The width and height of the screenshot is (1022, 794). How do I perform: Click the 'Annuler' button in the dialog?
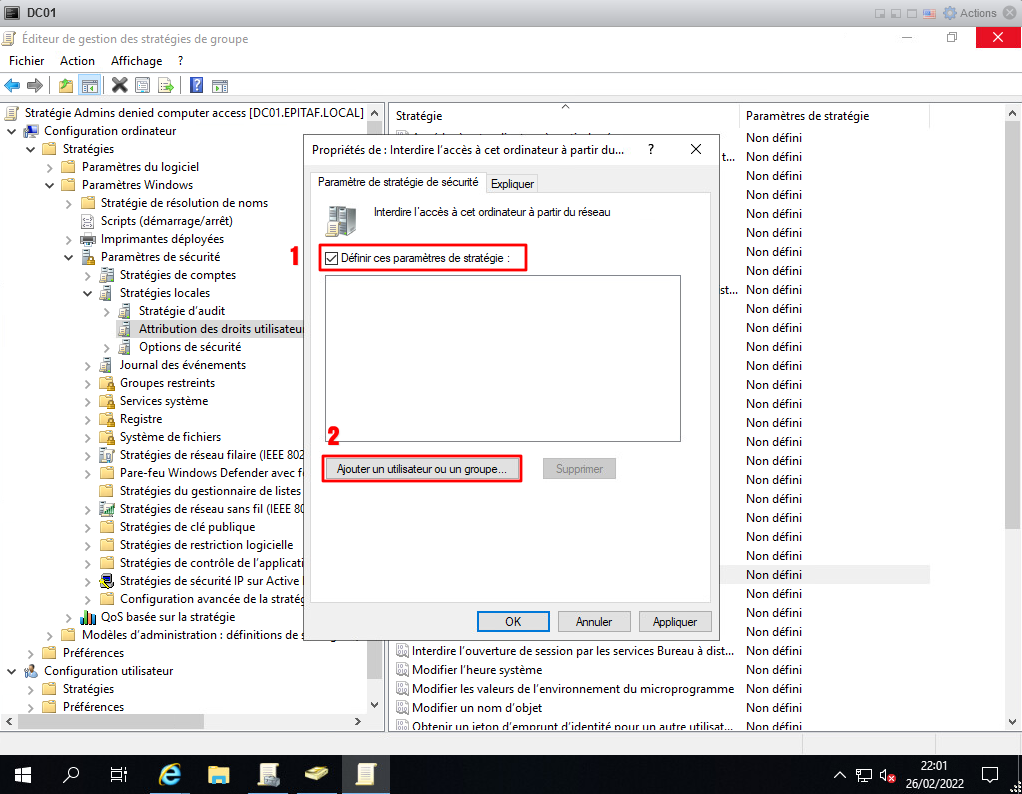pyautogui.click(x=594, y=621)
